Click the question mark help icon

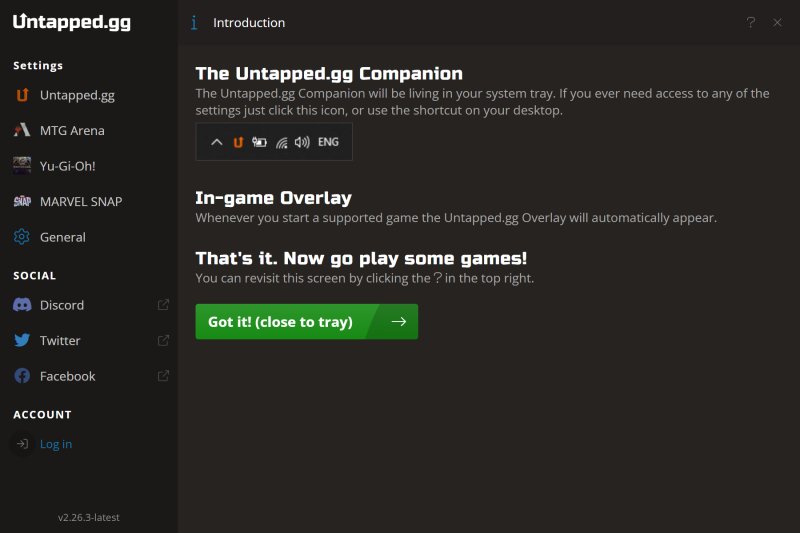[x=751, y=22]
